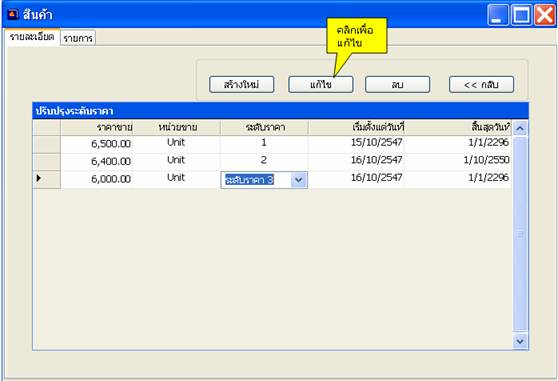Click start date 16/10/2547 in 6,000.00 row

[x=357, y=179]
